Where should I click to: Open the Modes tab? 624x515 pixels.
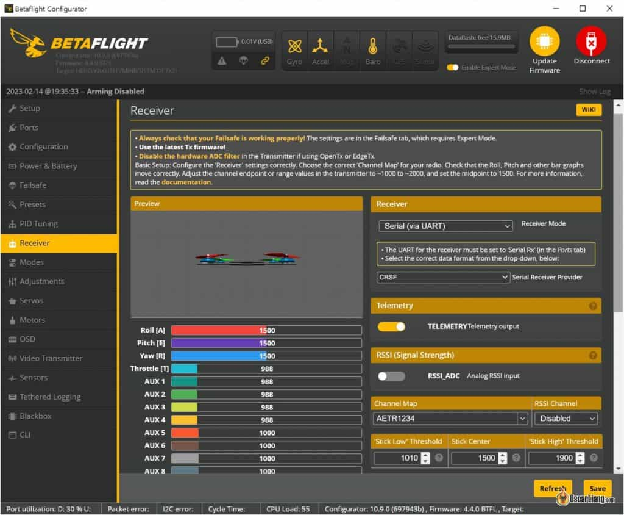point(59,262)
